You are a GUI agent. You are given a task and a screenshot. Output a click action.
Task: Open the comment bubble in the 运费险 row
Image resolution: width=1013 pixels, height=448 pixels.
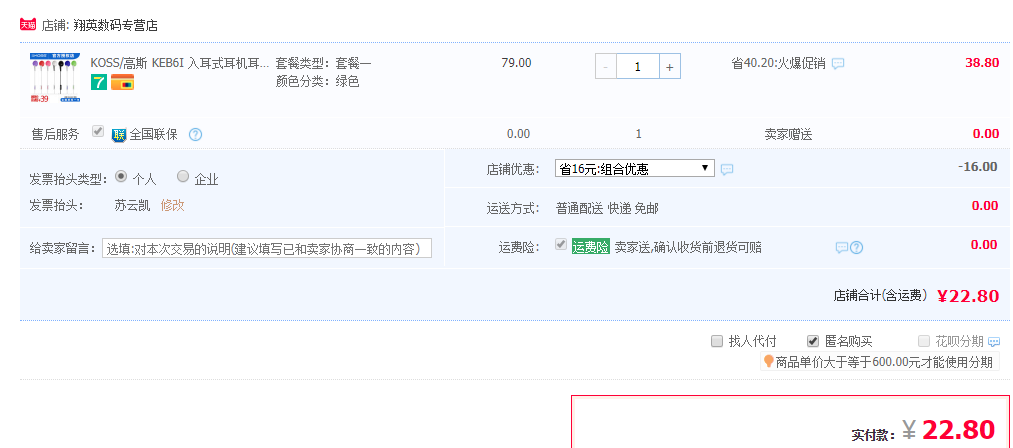click(x=842, y=248)
